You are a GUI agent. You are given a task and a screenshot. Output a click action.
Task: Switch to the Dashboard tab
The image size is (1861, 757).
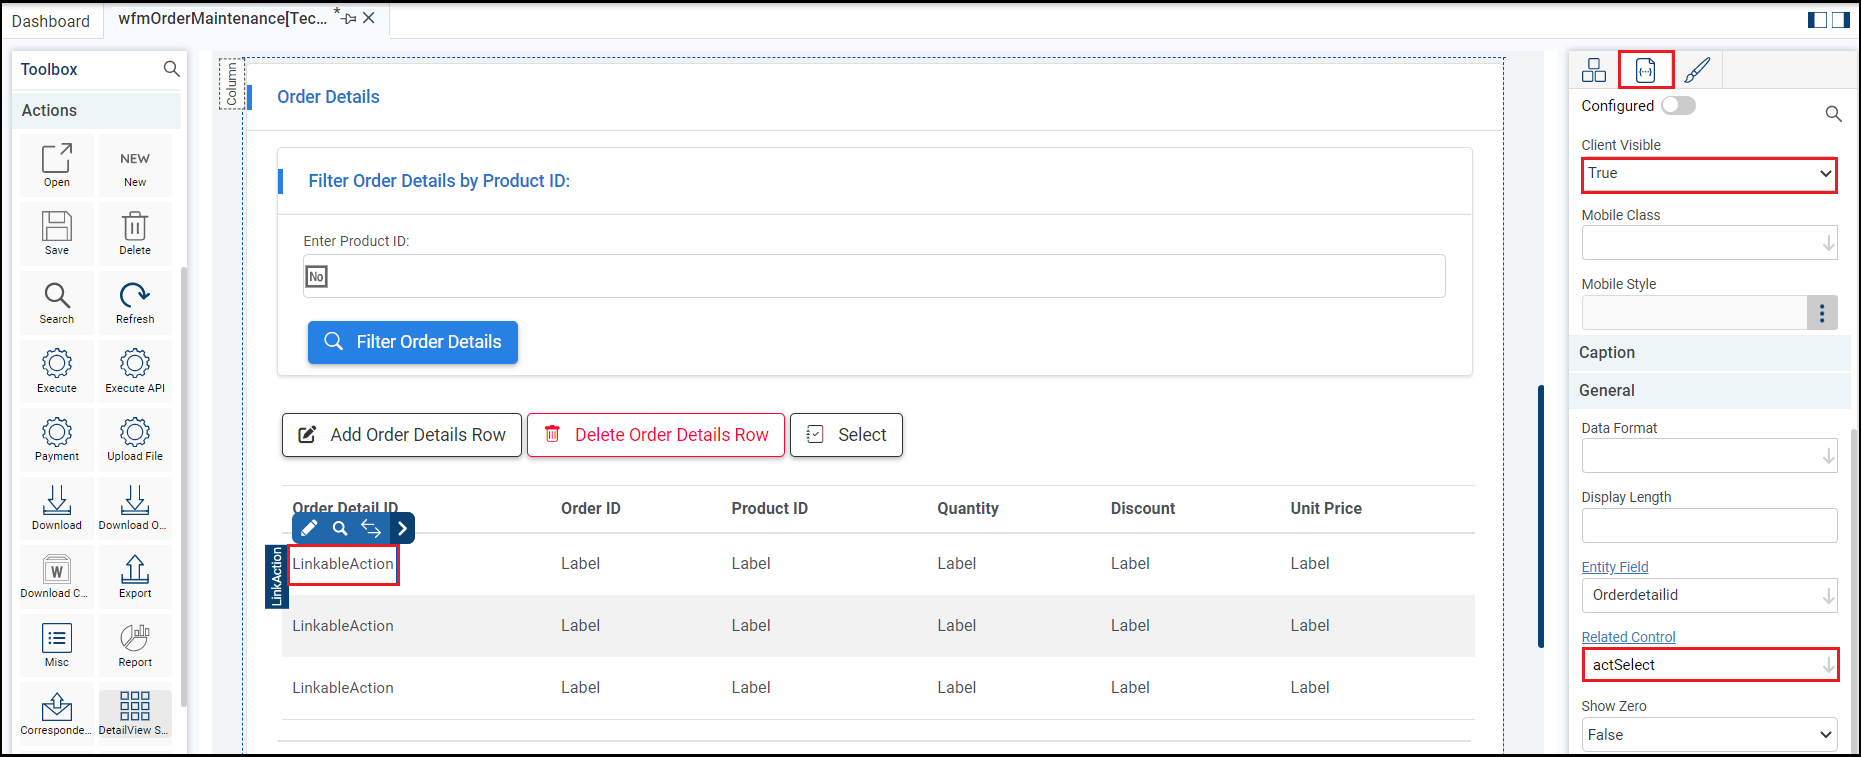(x=51, y=21)
